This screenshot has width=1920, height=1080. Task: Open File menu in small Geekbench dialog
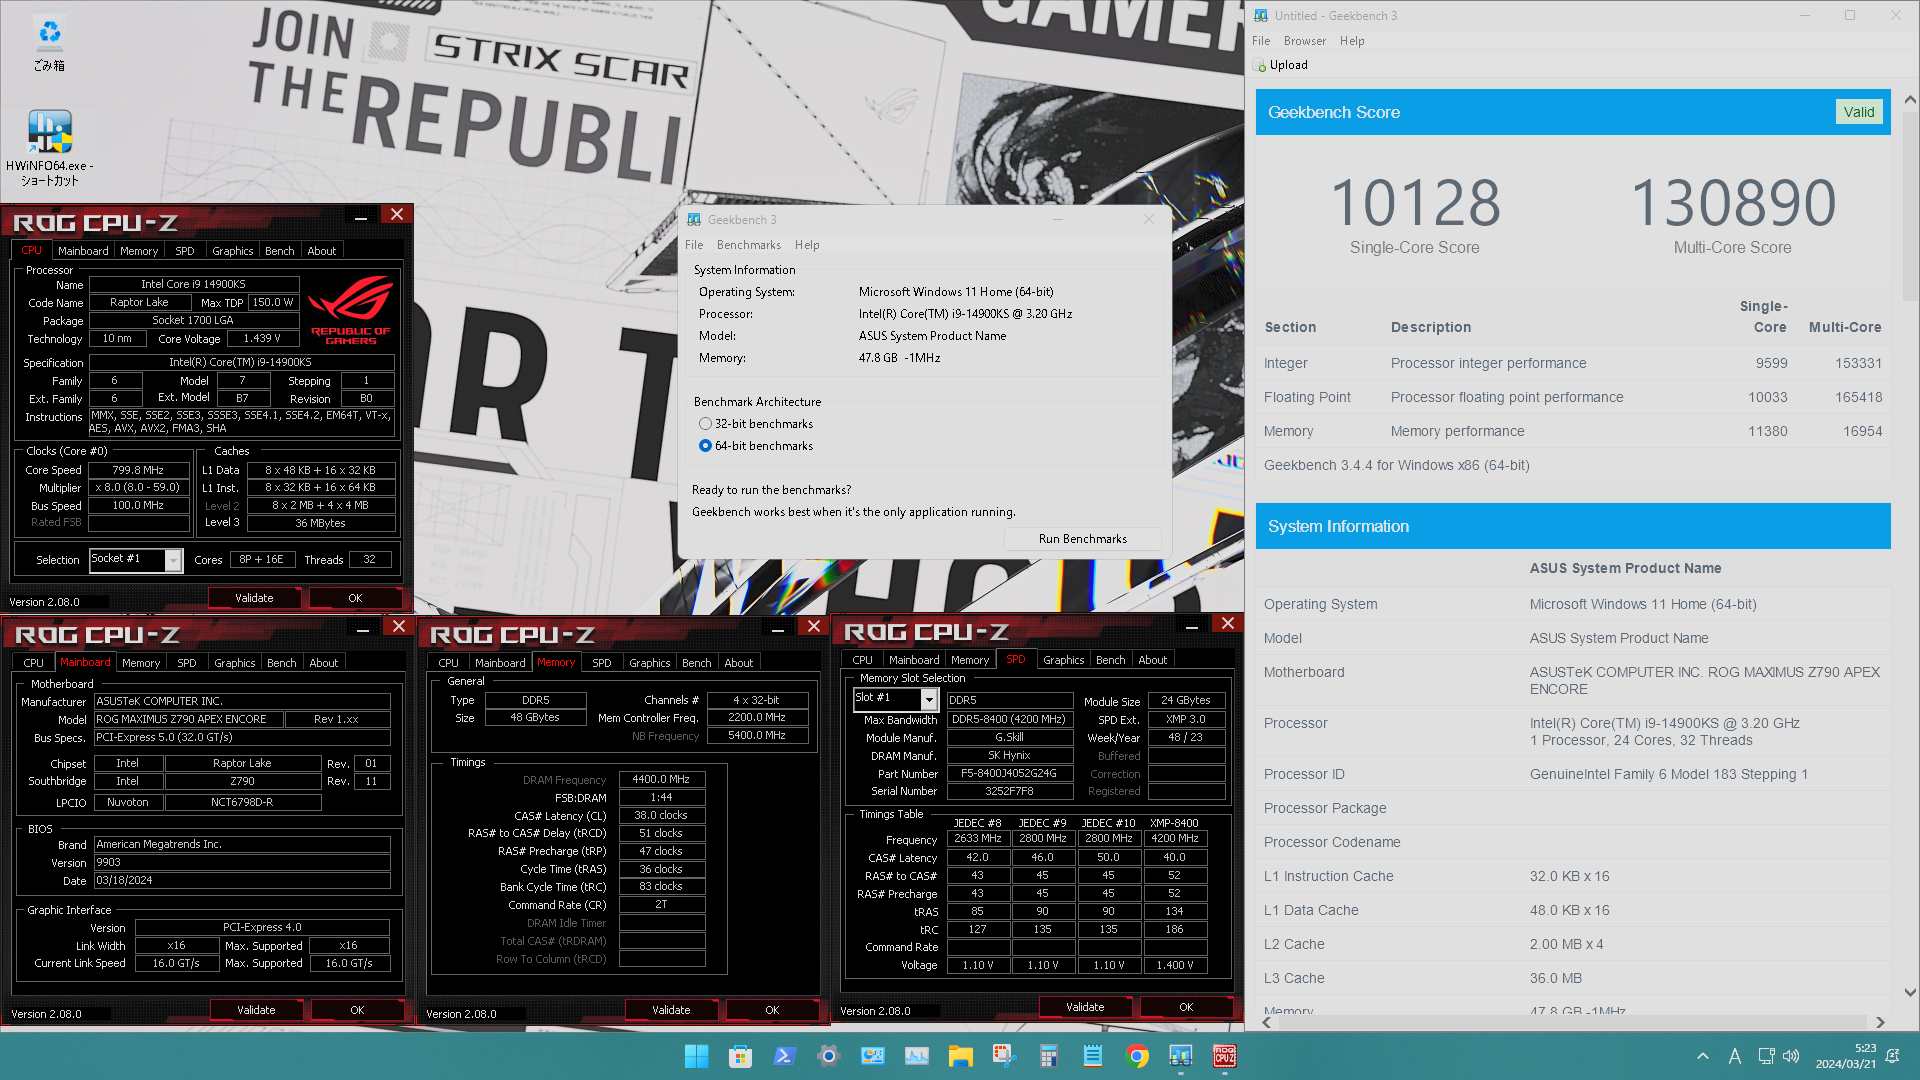pos(694,245)
